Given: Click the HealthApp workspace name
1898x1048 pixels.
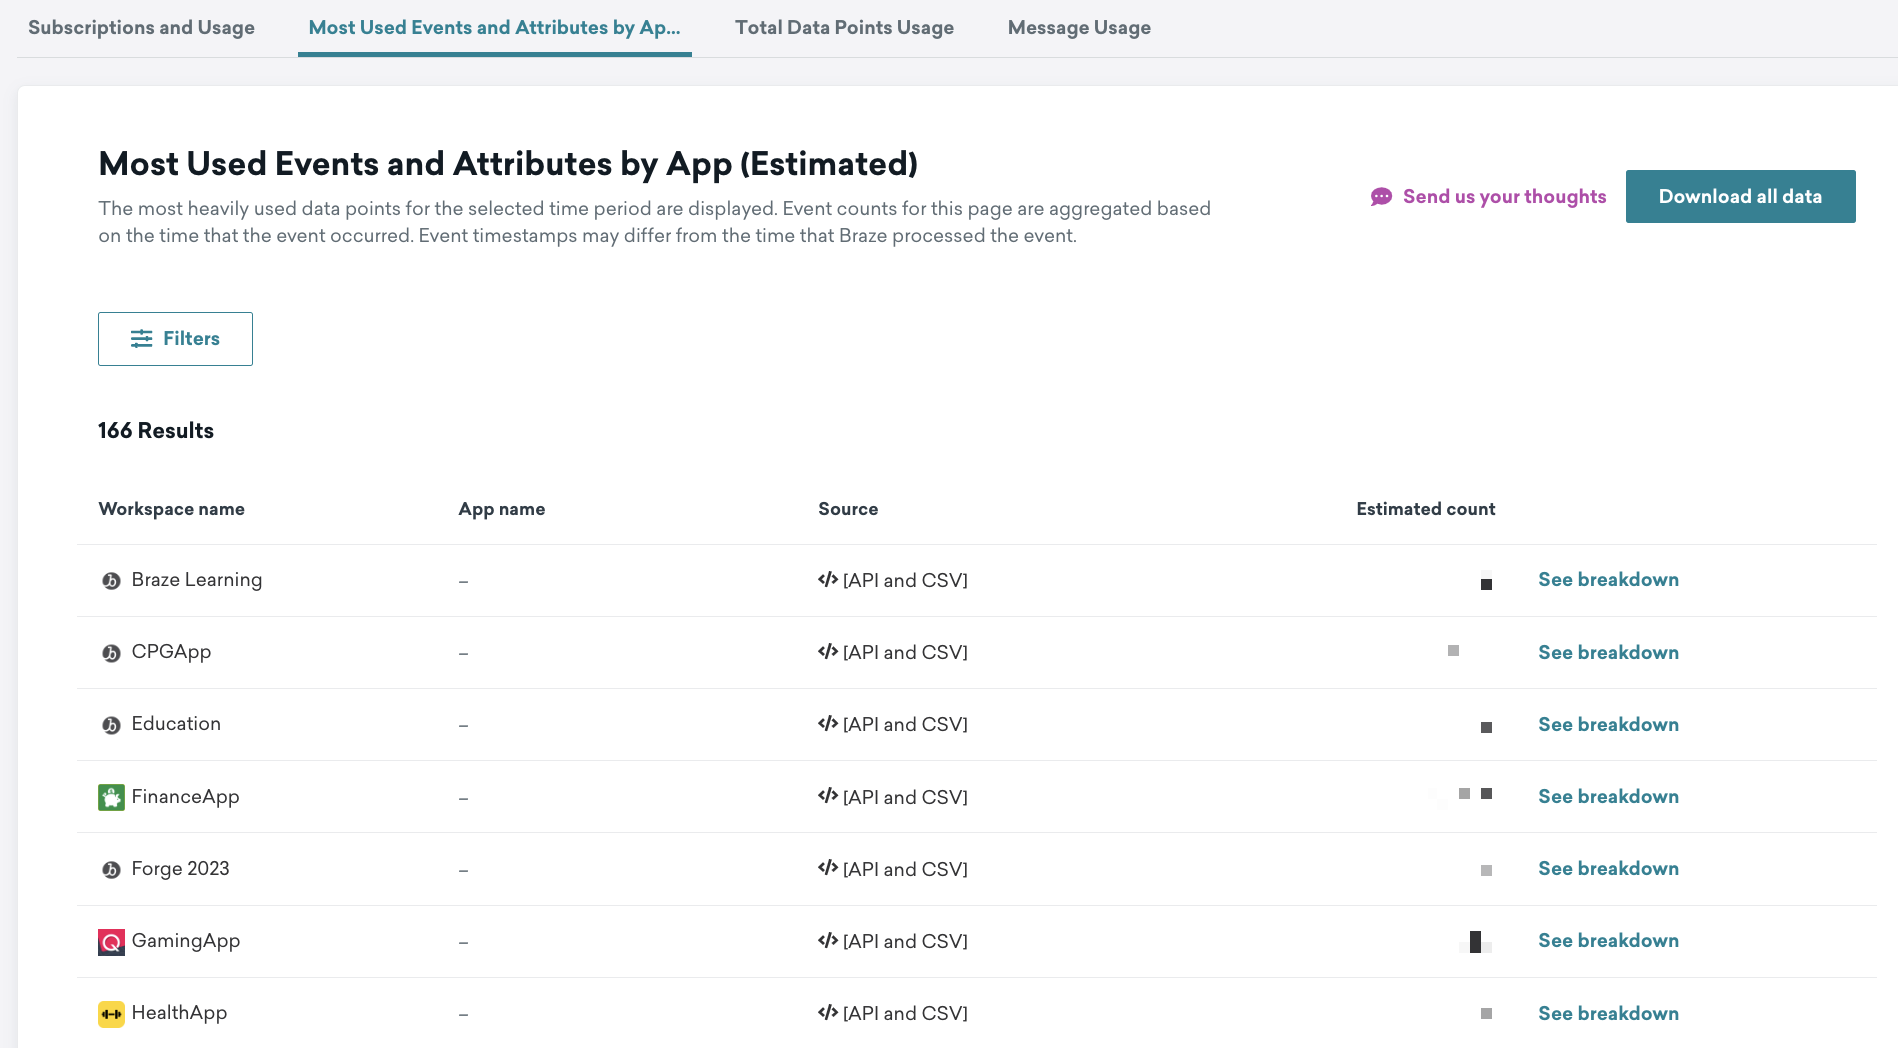Looking at the screenshot, I should pyautogui.click(x=179, y=1013).
